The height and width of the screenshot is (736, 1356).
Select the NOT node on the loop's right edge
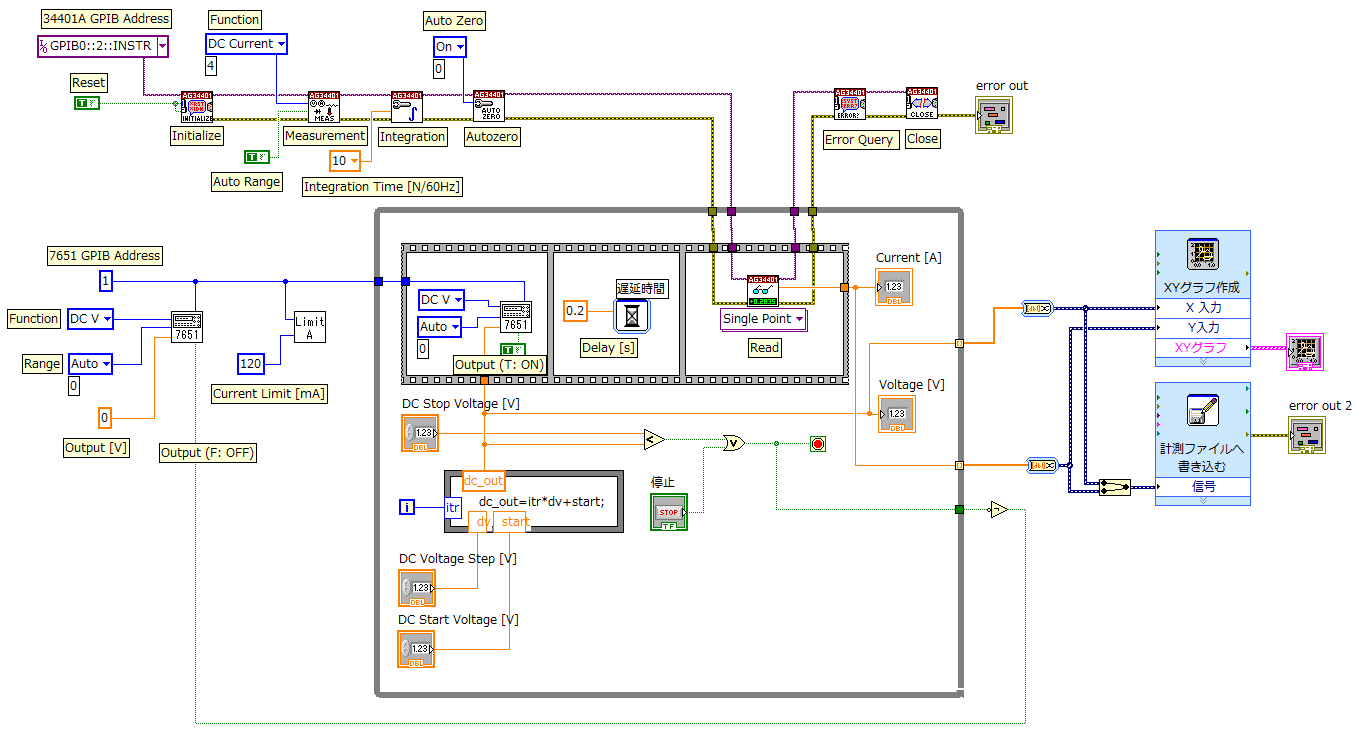tap(999, 509)
